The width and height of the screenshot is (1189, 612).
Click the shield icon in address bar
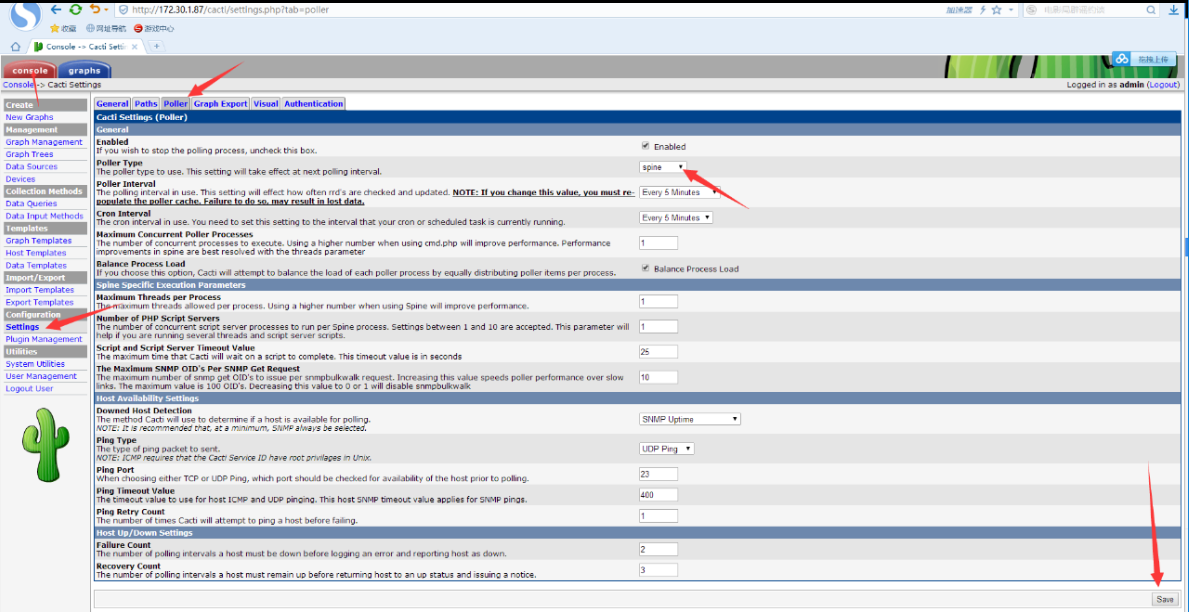click(x=124, y=10)
